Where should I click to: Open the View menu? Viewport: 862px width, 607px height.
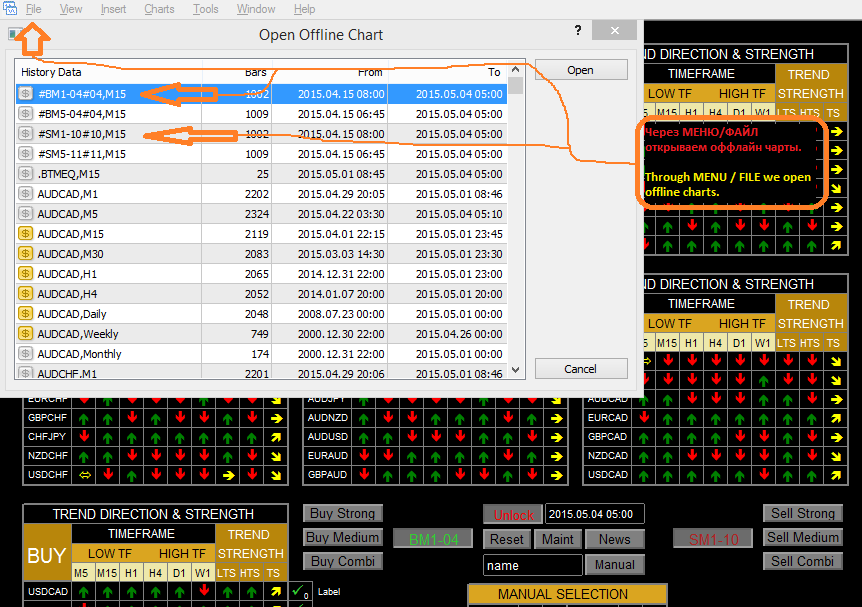coord(71,9)
